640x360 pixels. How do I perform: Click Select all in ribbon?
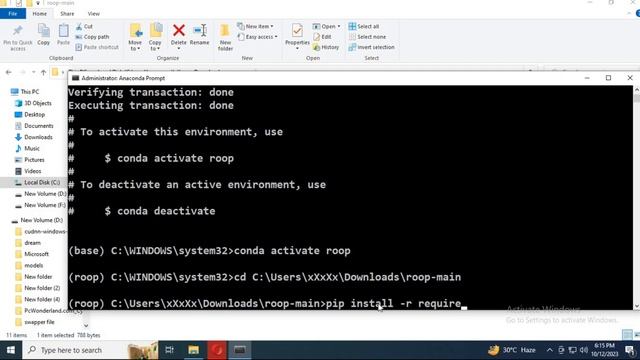pos(364,27)
